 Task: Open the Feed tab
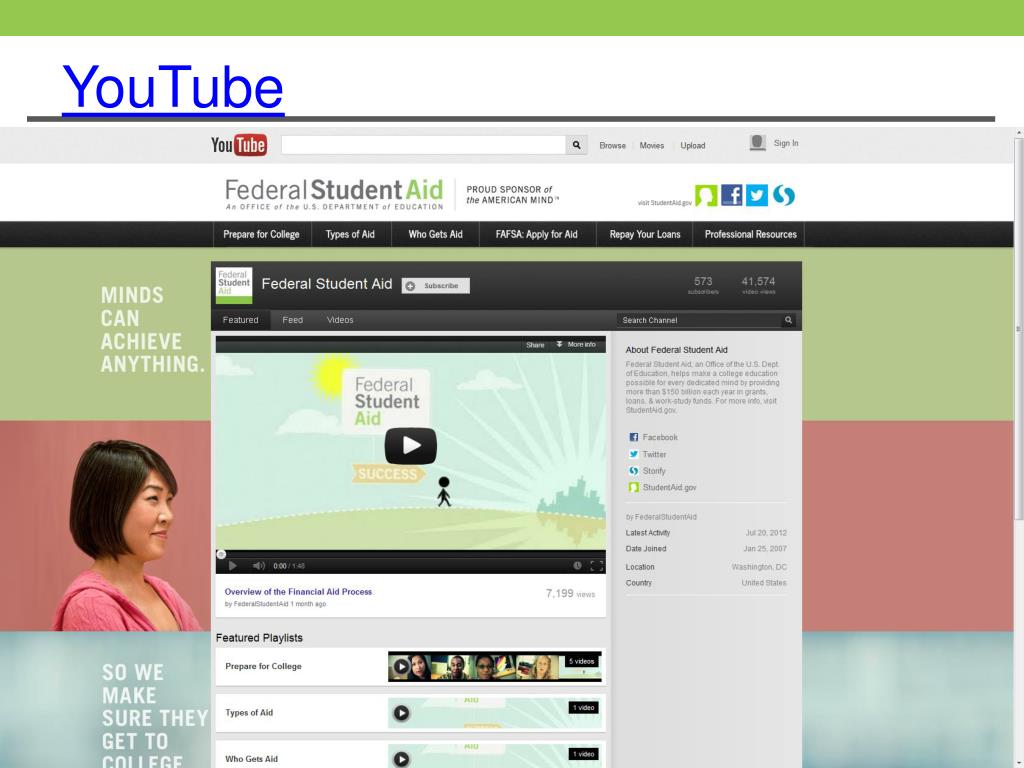pyautogui.click(x=293, y=320)
